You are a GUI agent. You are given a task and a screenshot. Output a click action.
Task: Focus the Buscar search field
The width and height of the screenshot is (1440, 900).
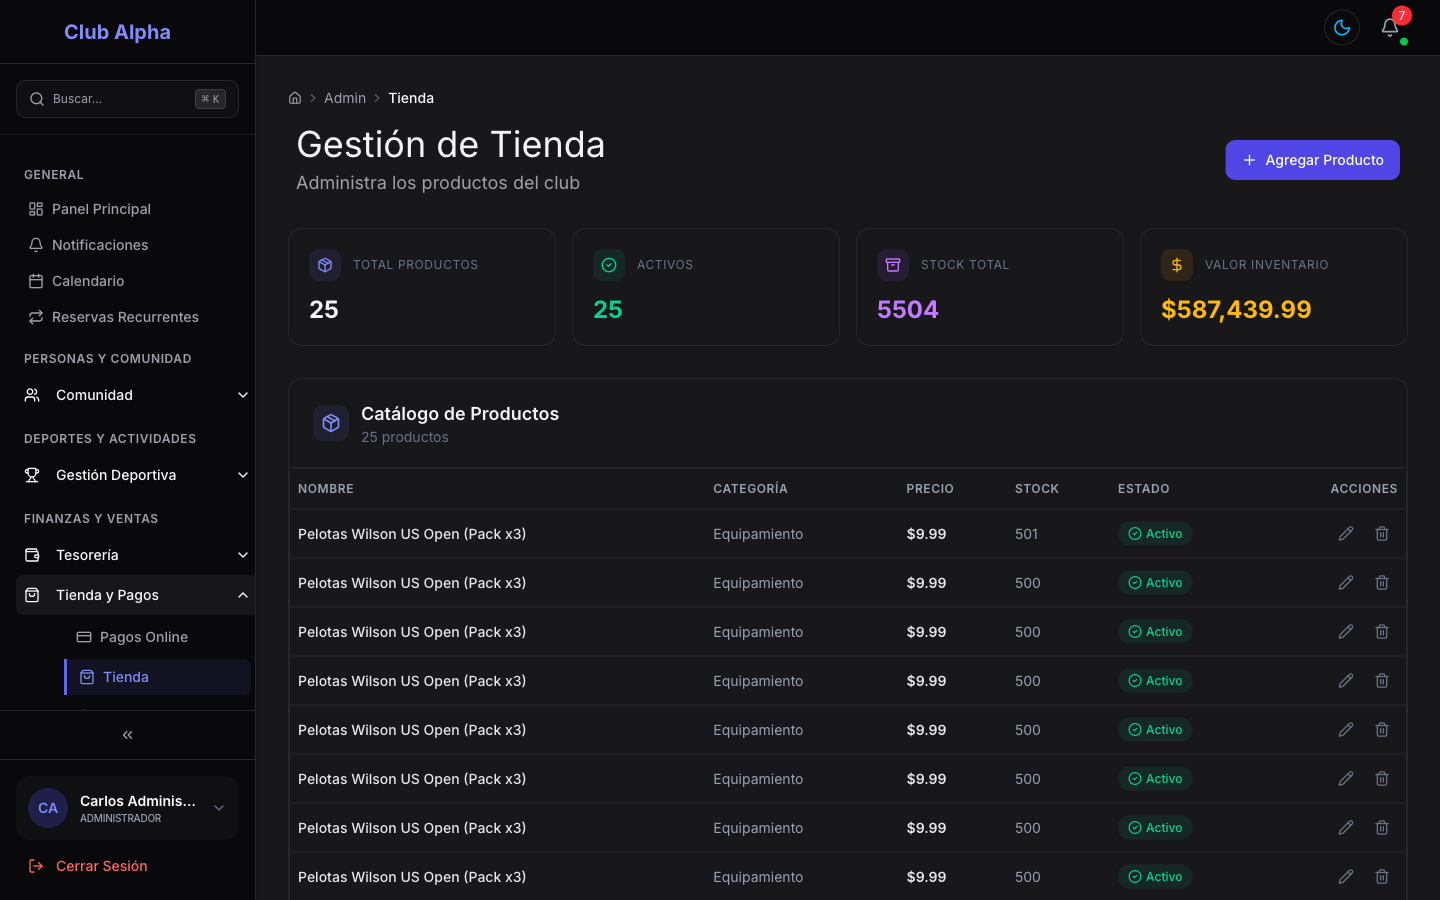click(x=127, y=99)
